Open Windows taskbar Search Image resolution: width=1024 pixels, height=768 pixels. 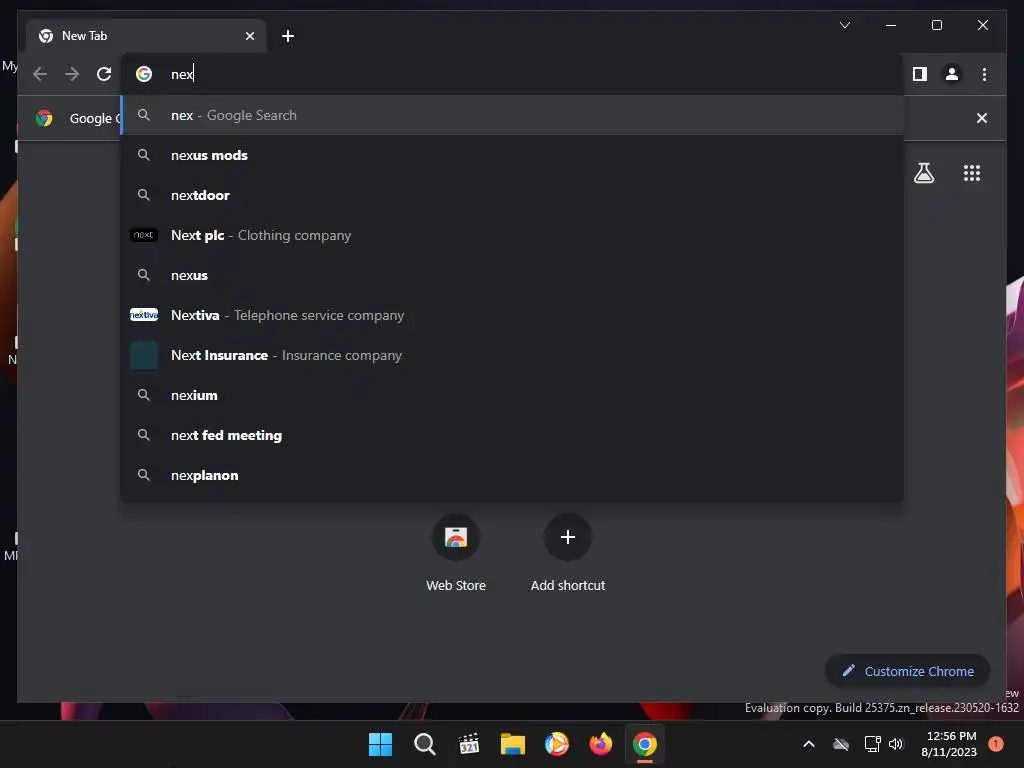coord(424,744)
